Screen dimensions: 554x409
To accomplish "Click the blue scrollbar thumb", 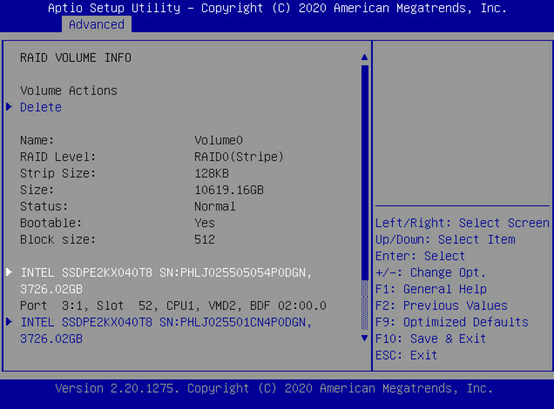I will pos(365,172).
